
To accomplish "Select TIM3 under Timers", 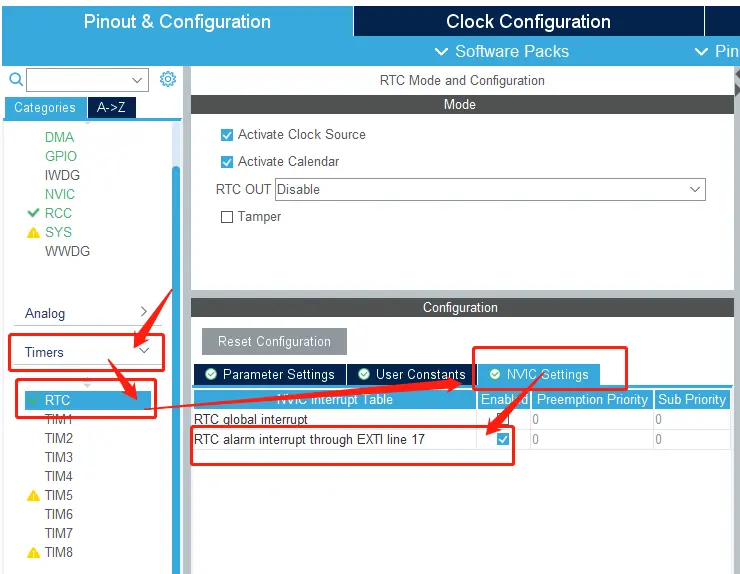I will tap(59, 457).
